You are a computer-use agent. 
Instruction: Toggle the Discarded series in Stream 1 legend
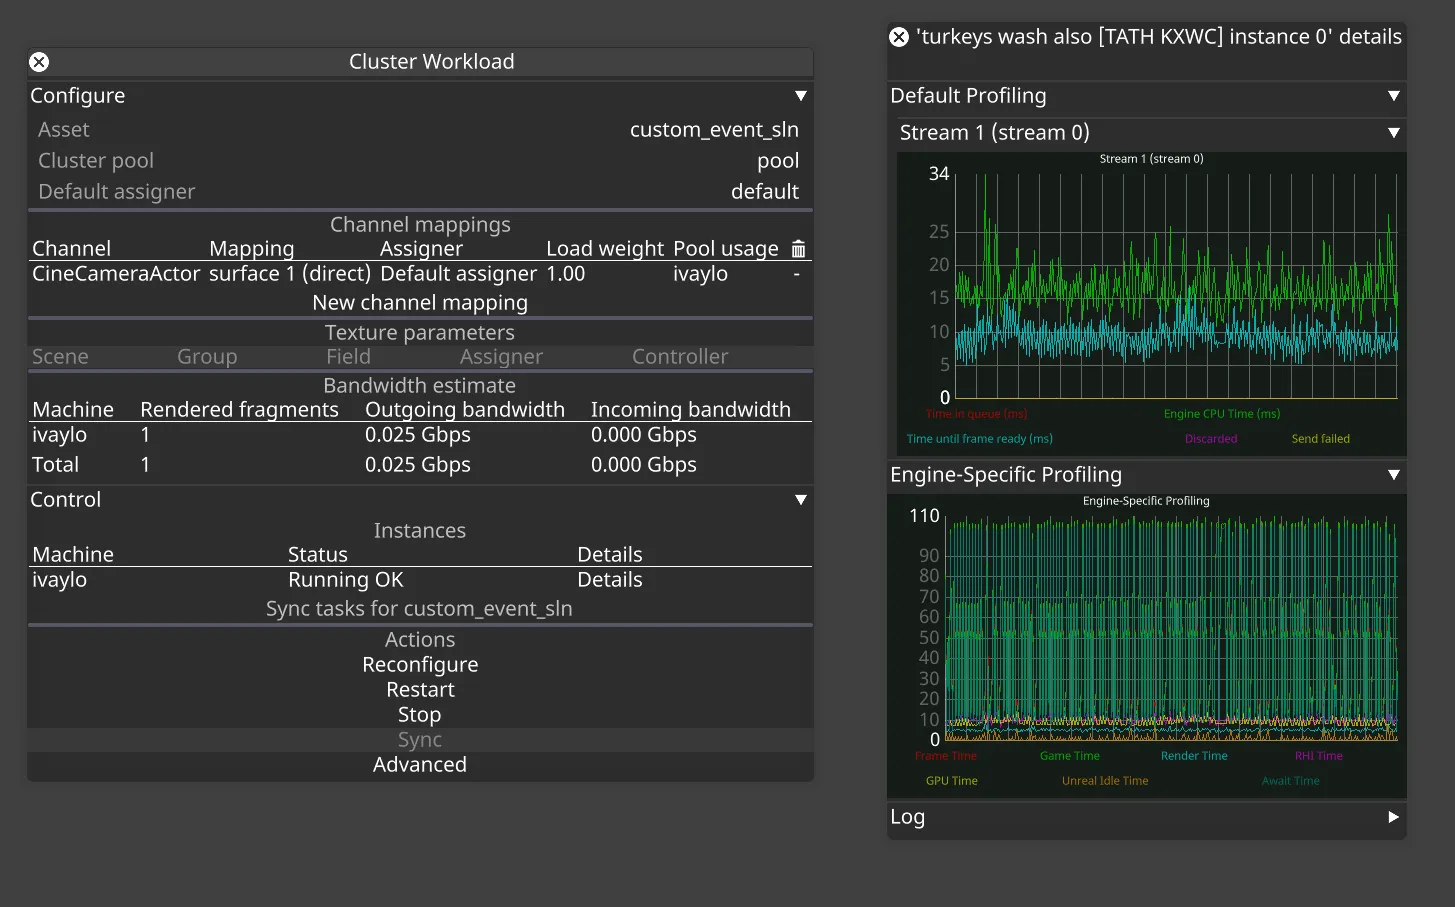click(x=1211, y=438)
